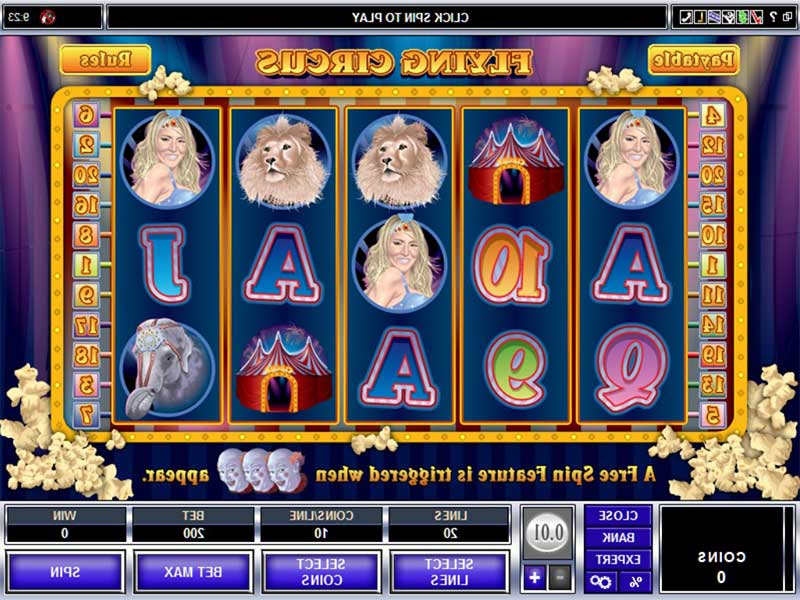The image size is (800, 600).
Task: Click the question mark help icon
Action: (773, 17)
